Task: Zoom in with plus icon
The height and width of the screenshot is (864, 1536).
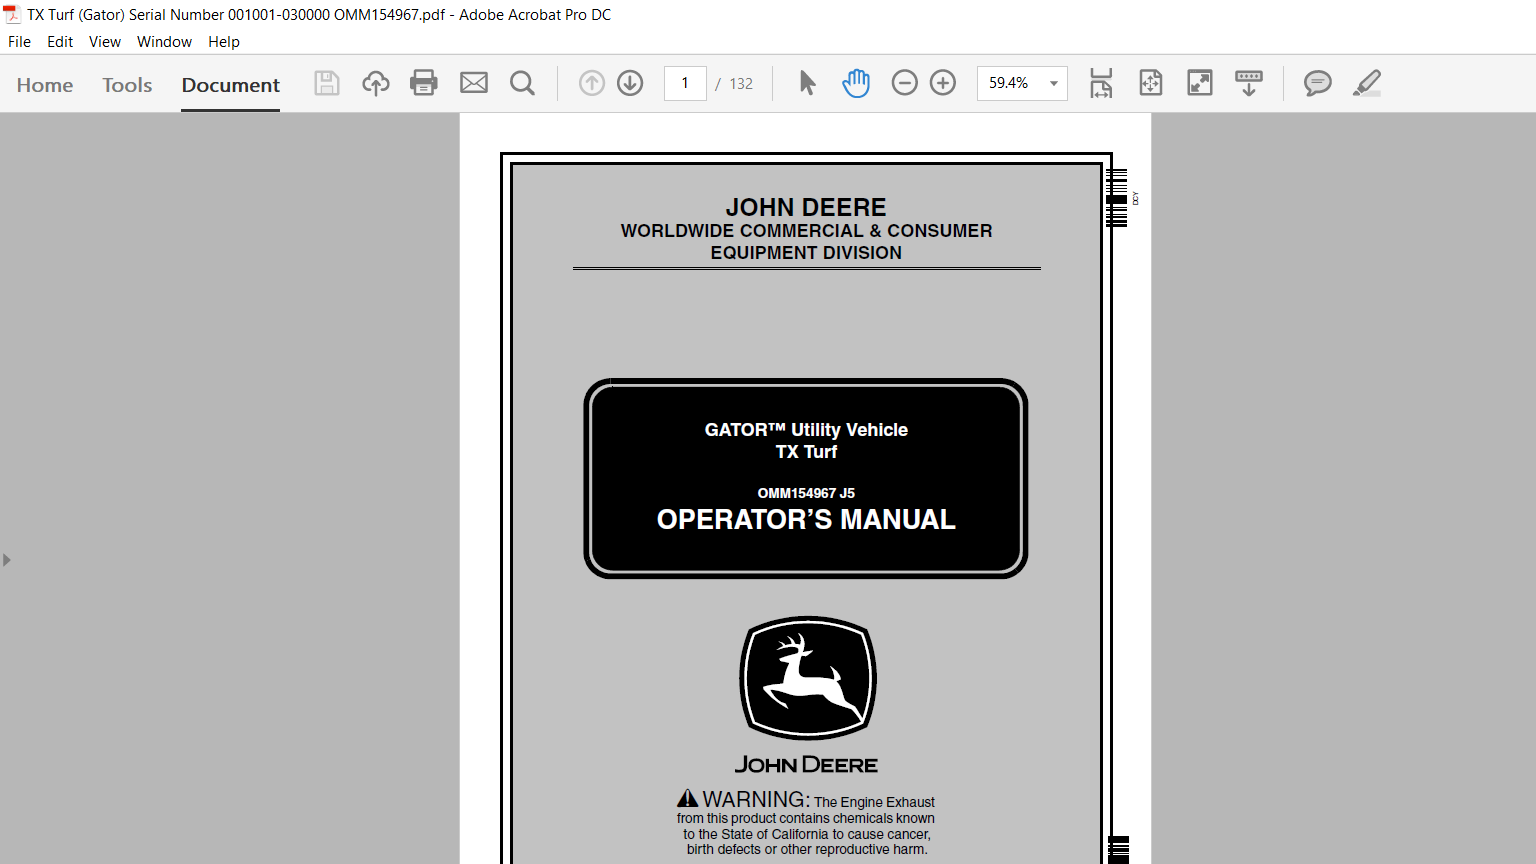Action: click(x=943, y=83)
